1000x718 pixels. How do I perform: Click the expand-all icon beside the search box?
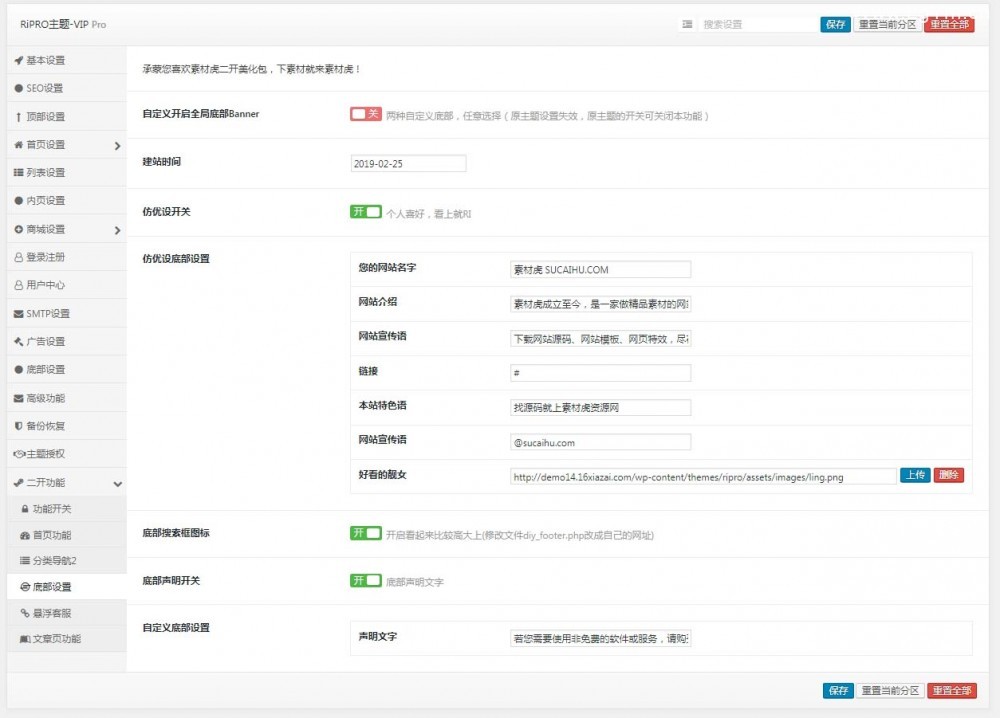click(x=688, y=25)
